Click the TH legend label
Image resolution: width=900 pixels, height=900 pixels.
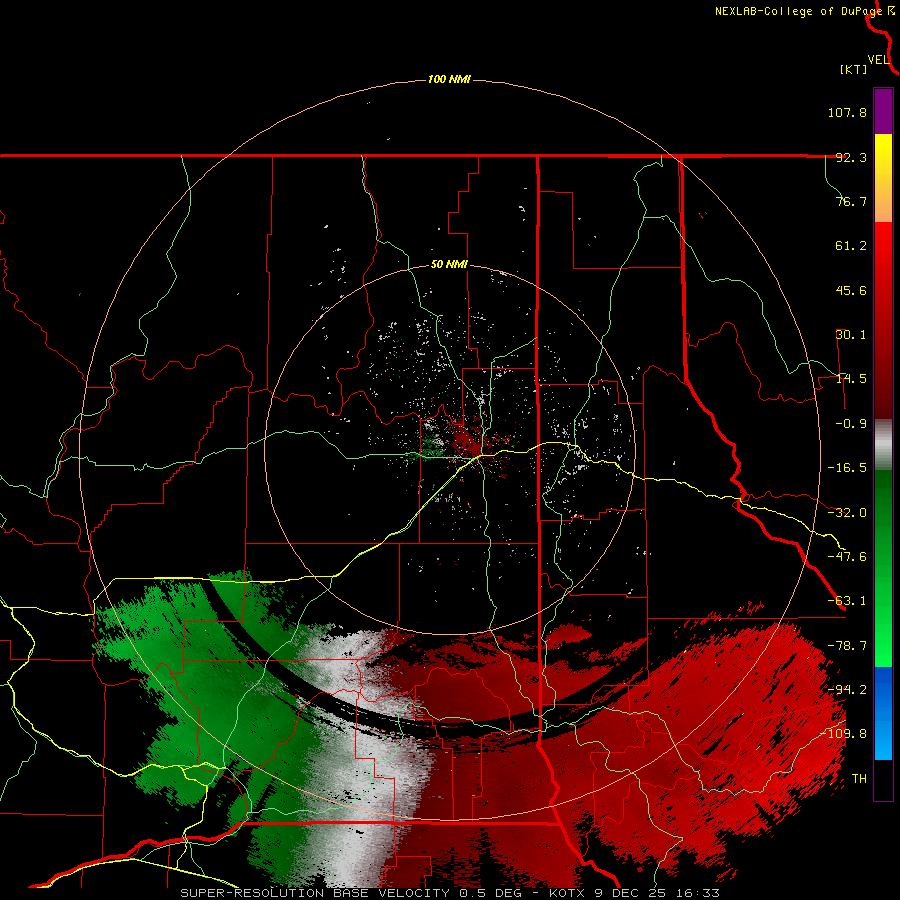point(859,779)
